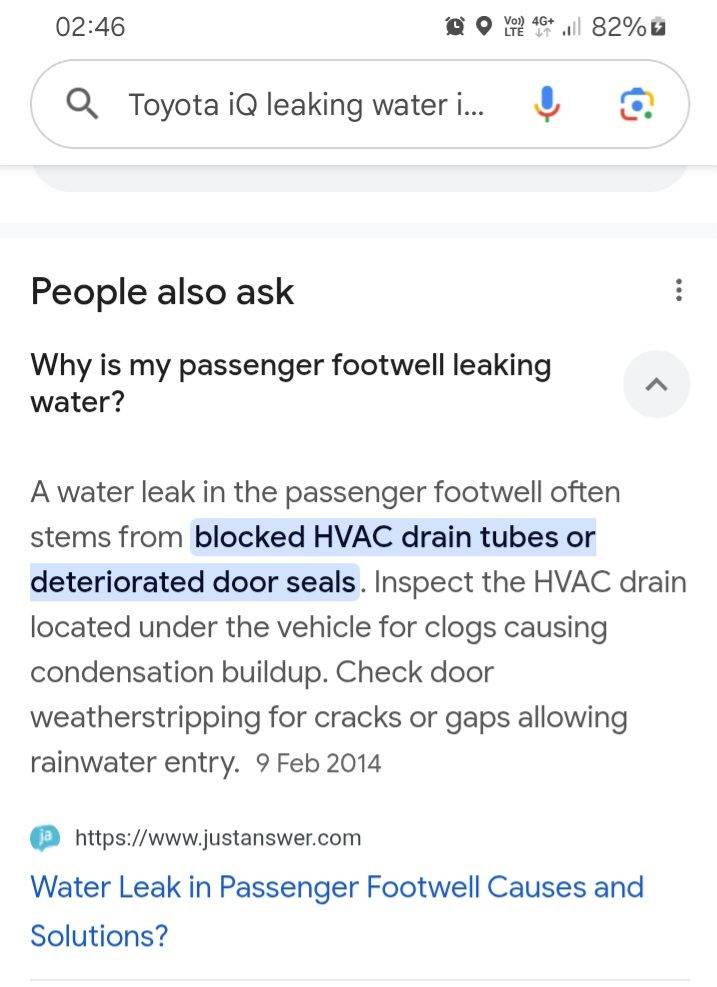This screenshot has height=987, width=717.
Task: Collapse the passenger footwell question chevron
Action: click(656, 384)
